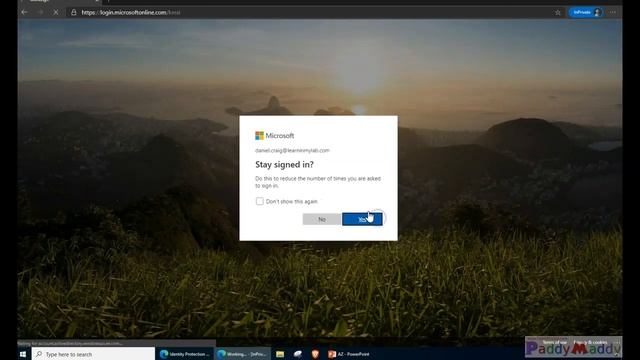This screenshot has height=360, width=640.
Task: Switch to the Working InPrivate Edge taskbar window
Action: [242, 354]
